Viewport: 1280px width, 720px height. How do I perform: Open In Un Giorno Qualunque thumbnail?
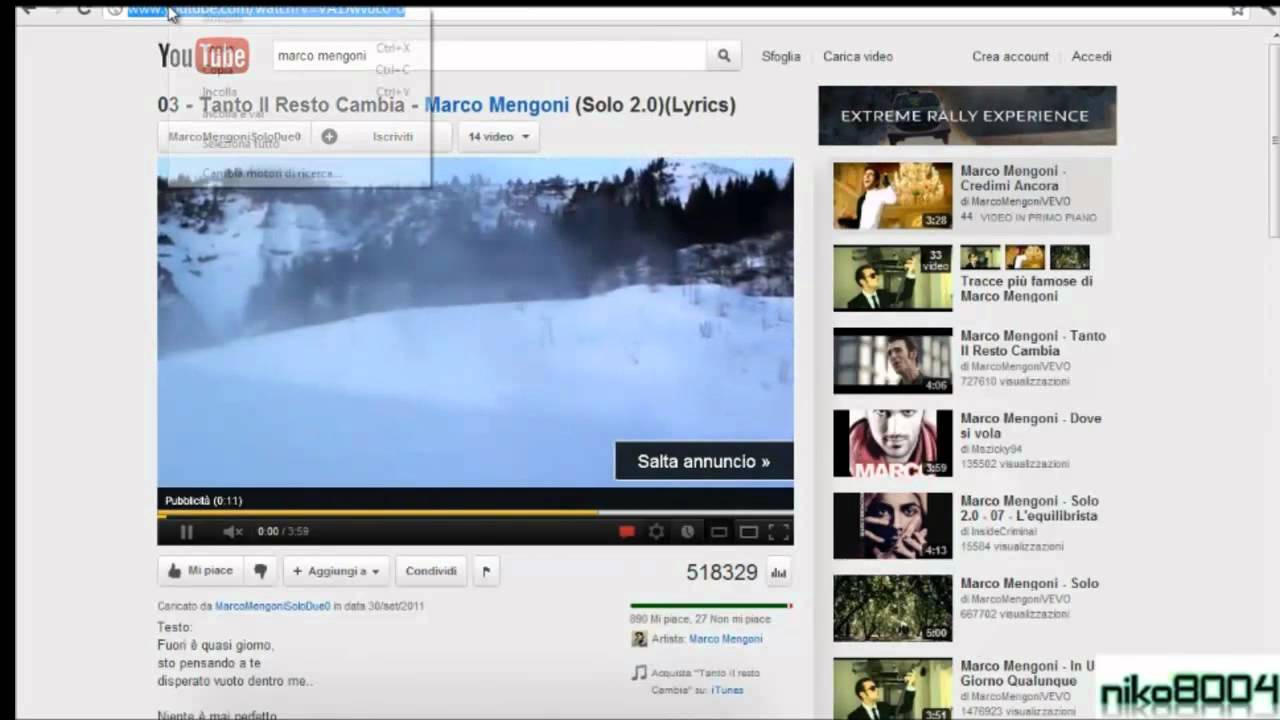(893, 688)
